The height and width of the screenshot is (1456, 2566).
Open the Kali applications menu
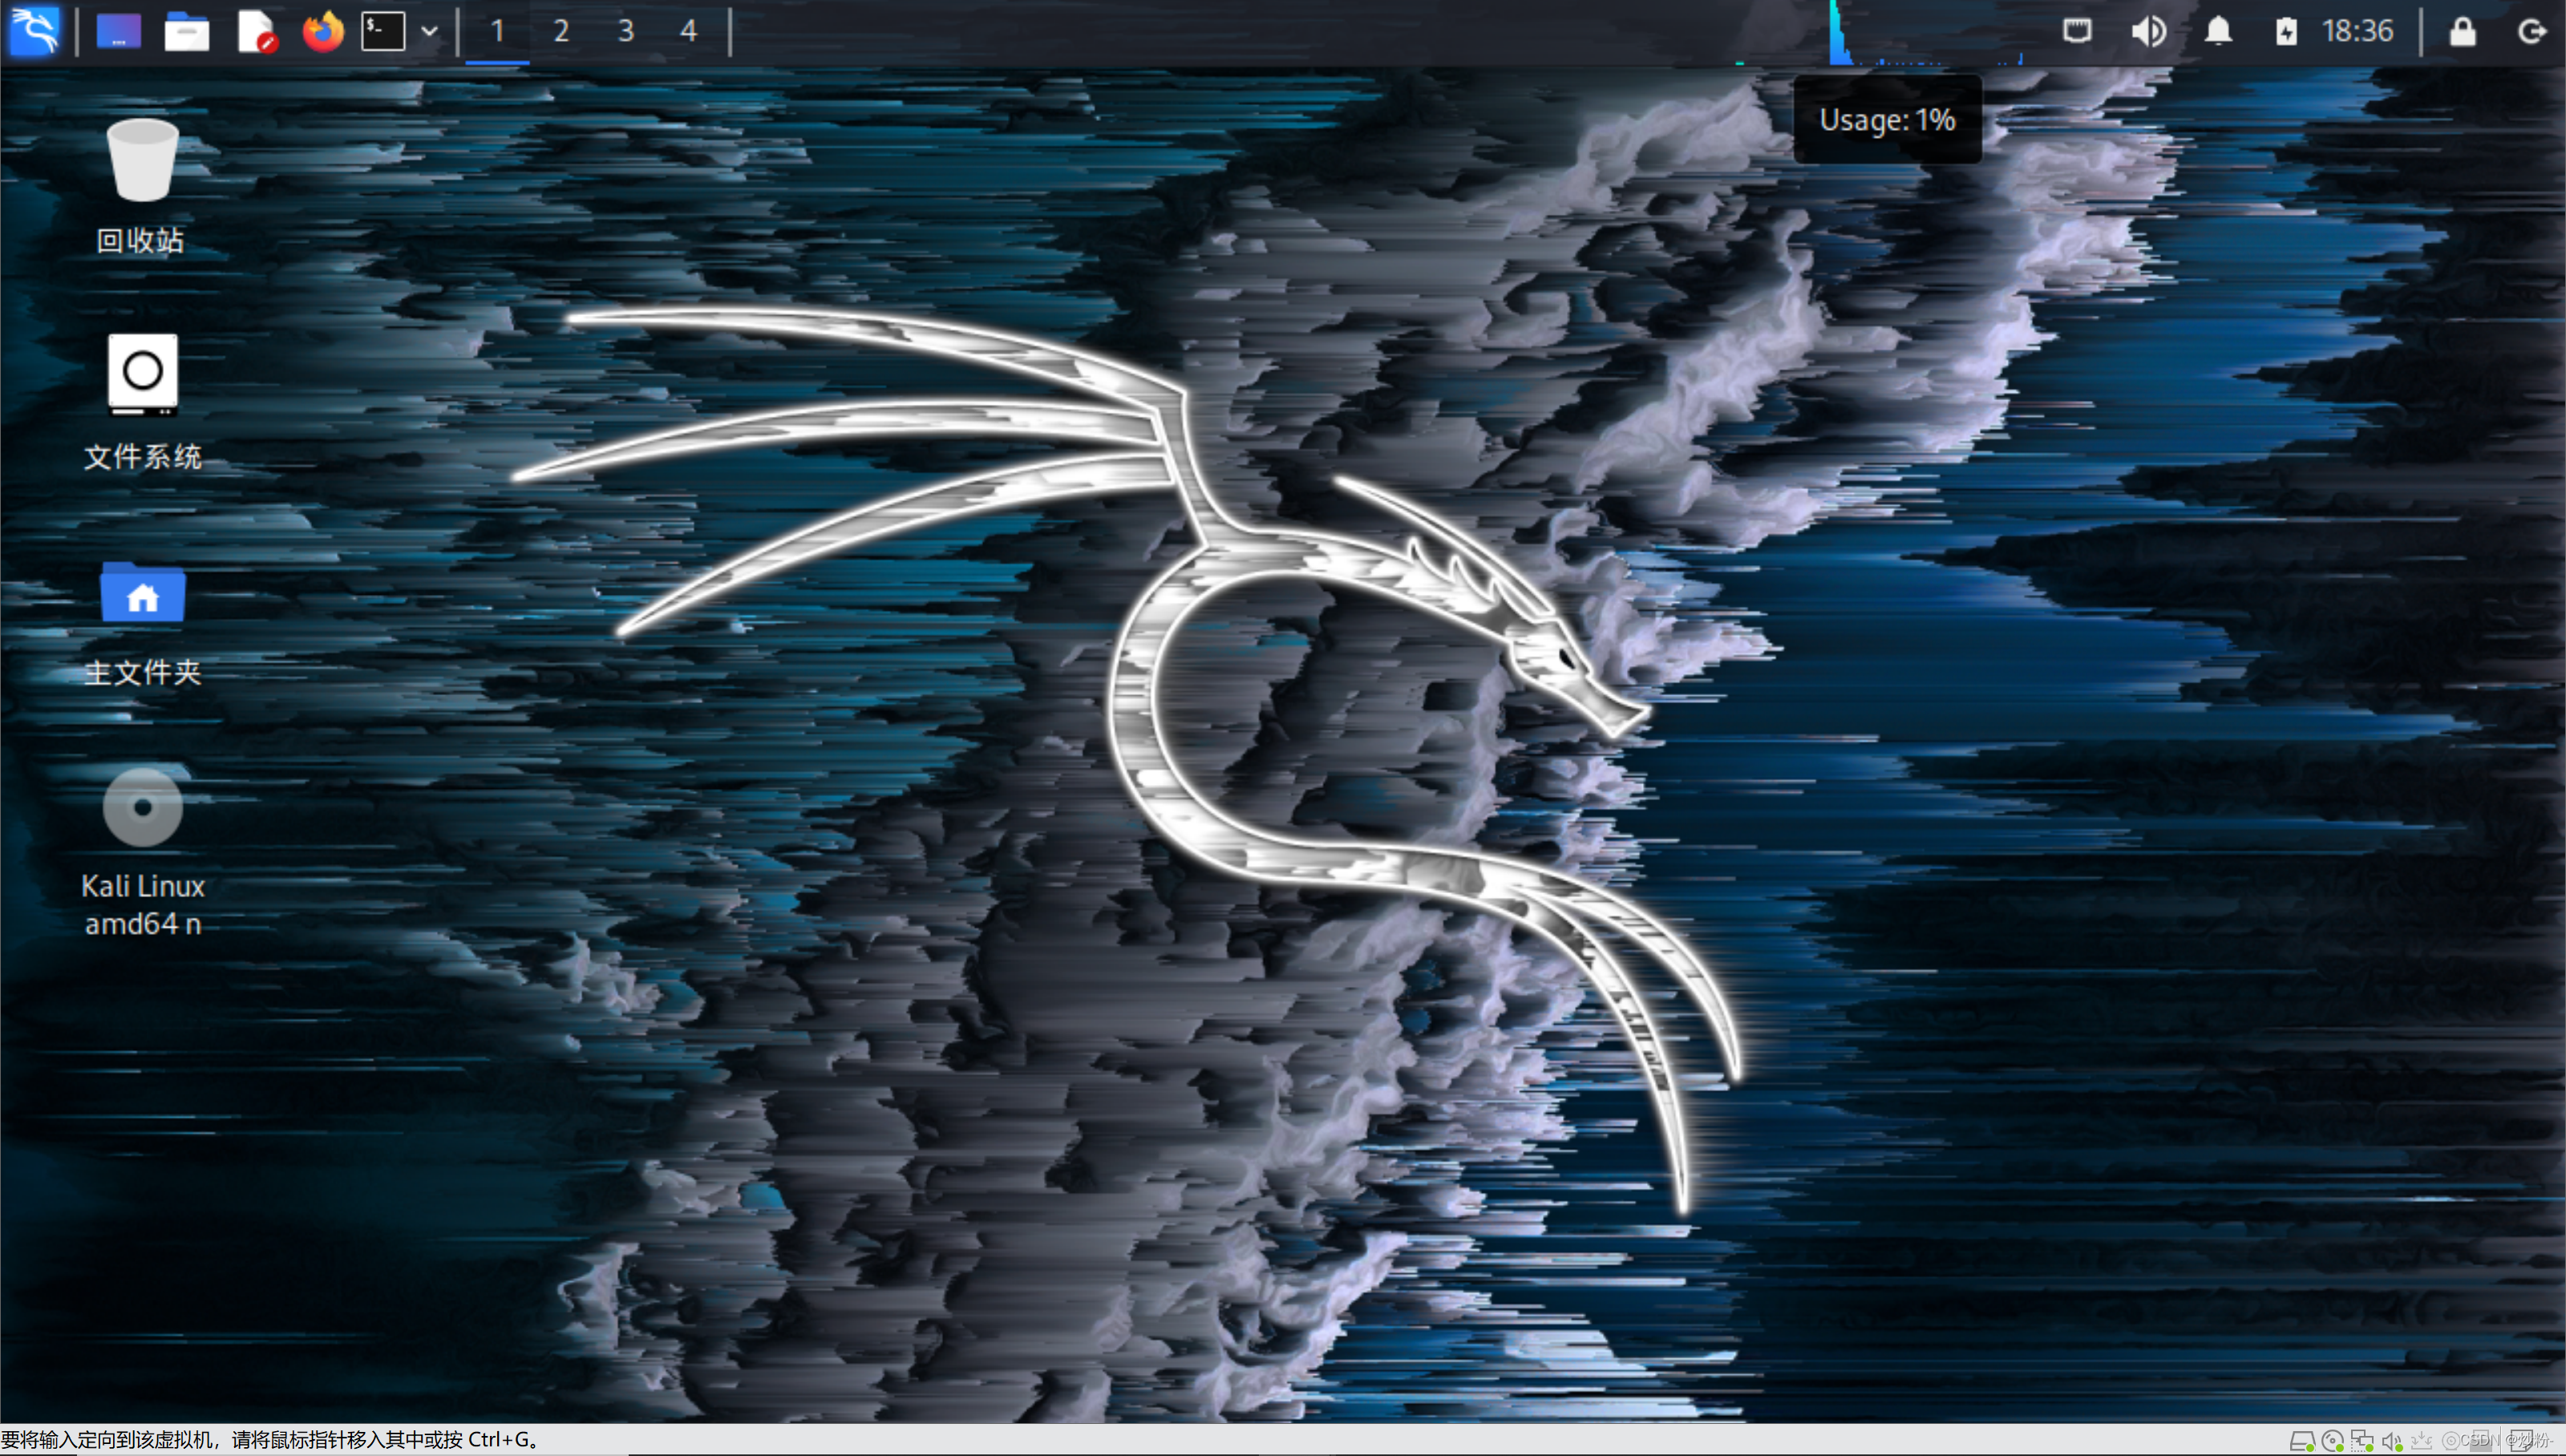point(35,30)
